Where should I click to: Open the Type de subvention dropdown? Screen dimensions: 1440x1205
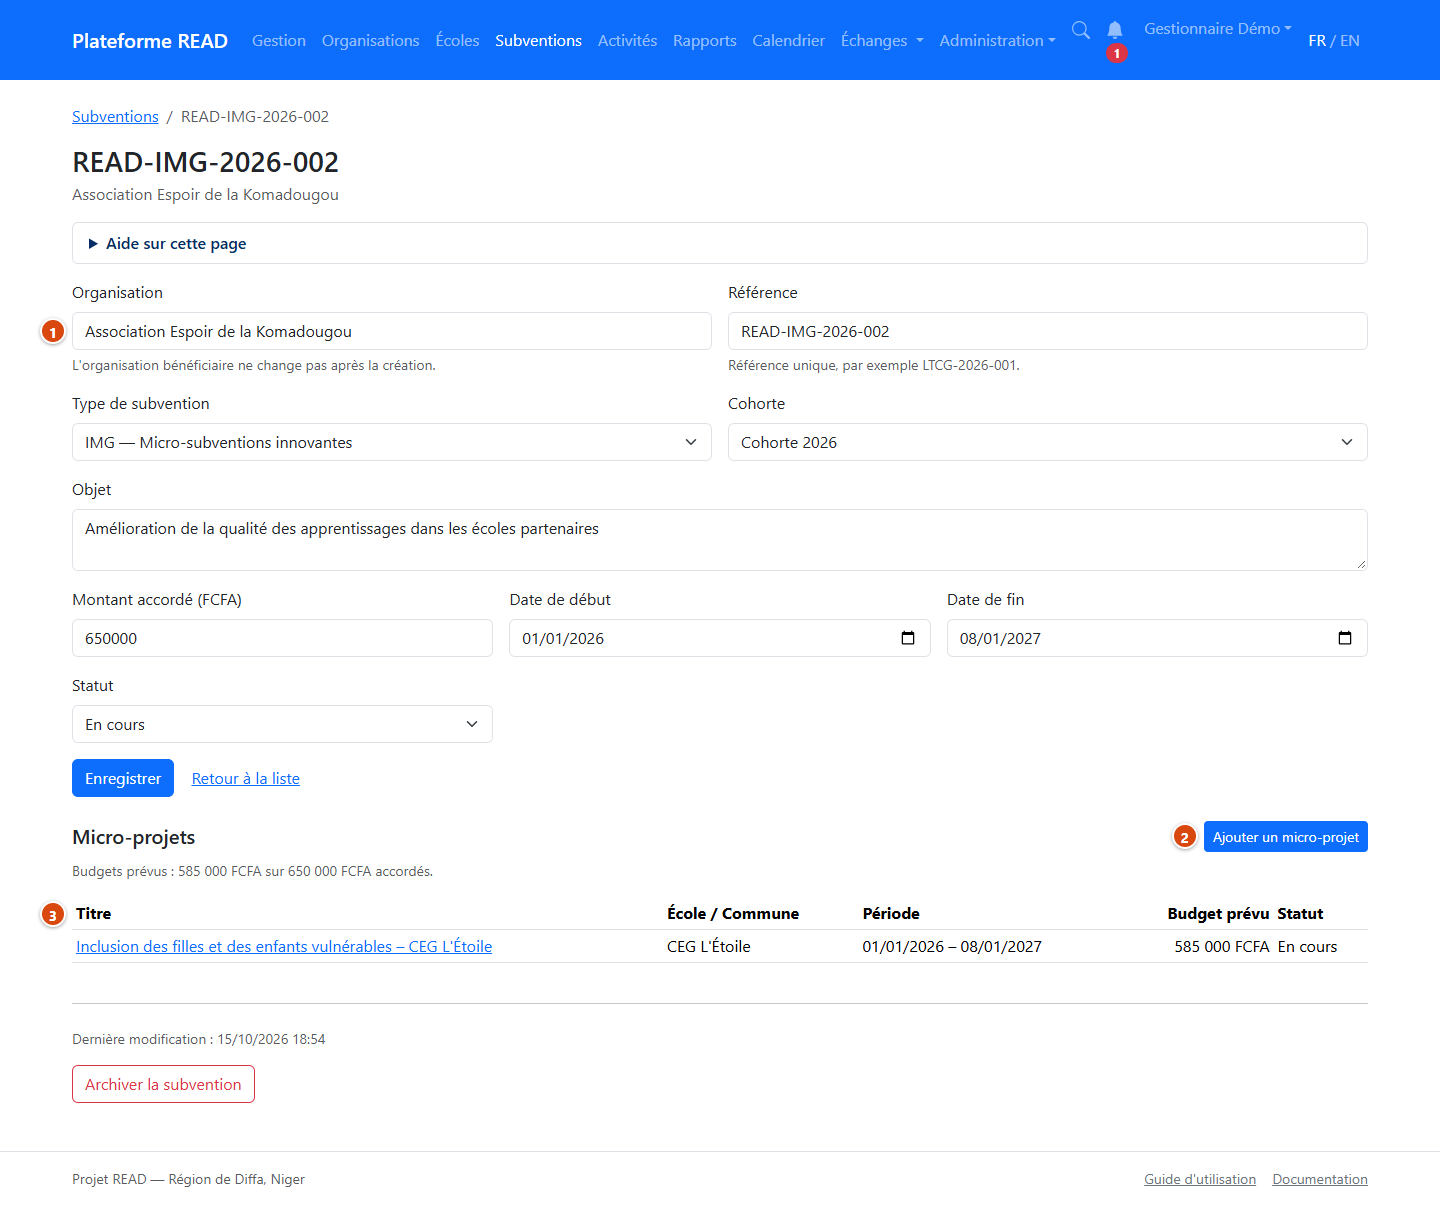pos(392,442)
